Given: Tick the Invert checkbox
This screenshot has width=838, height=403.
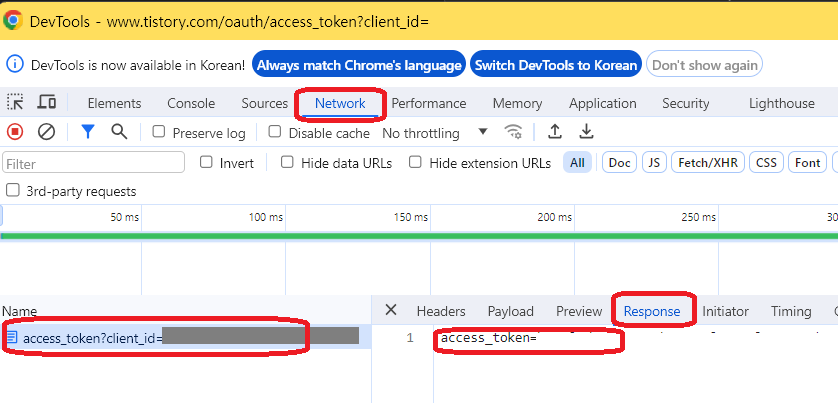Looking at the screenshot, I should (x=206, y=162).
